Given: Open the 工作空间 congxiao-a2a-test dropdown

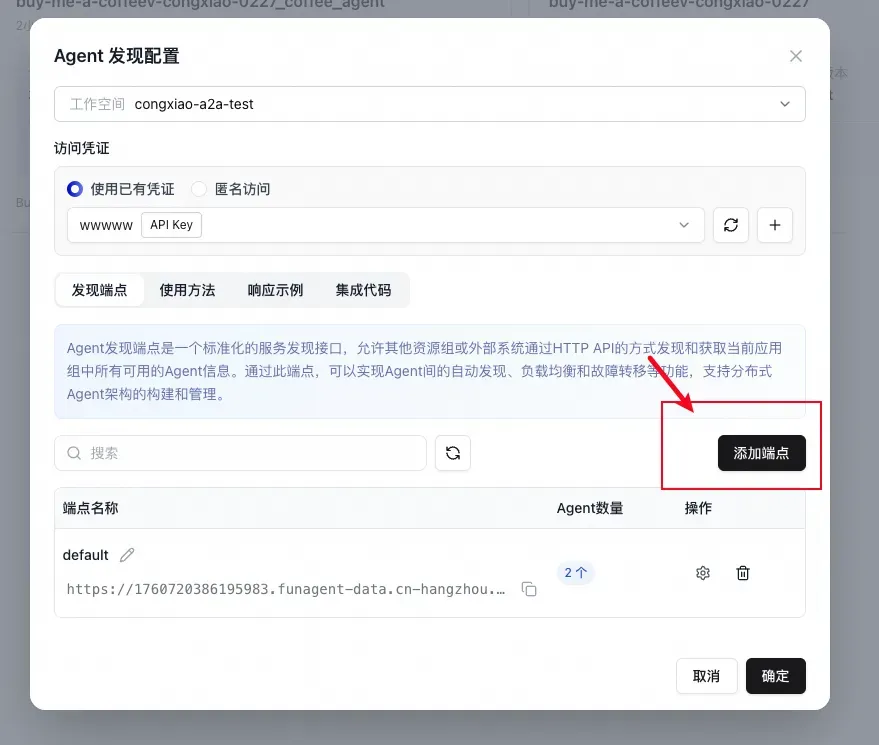Looking at the screenshot, I should (x=429, y=104).
